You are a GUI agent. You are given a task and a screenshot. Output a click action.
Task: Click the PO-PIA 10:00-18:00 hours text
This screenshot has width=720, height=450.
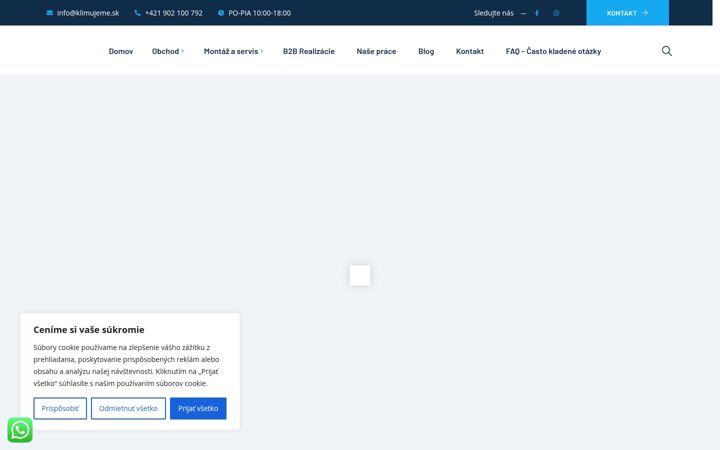coord(259,13)
